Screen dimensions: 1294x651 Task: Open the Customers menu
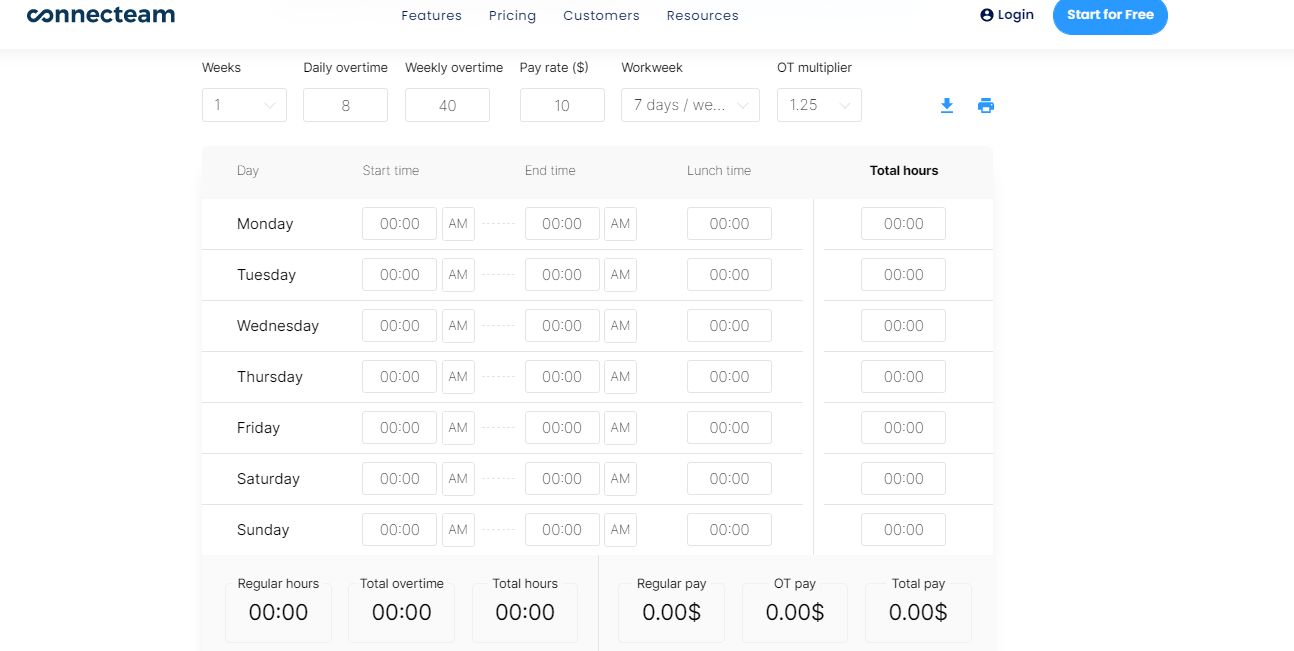pyautogui.click(x=601, y=16)
